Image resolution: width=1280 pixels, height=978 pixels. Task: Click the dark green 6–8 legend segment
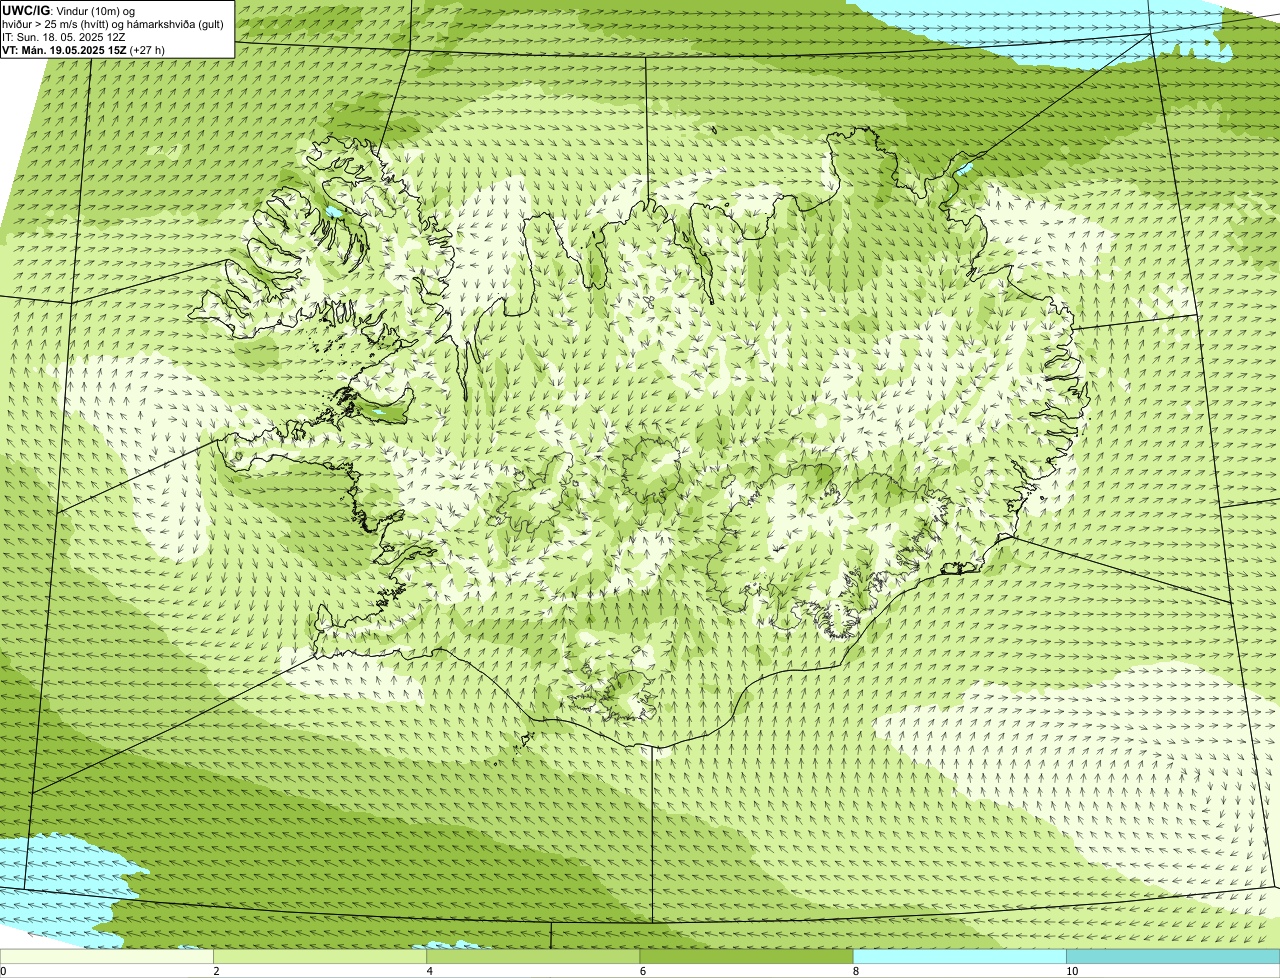point(746,956)
